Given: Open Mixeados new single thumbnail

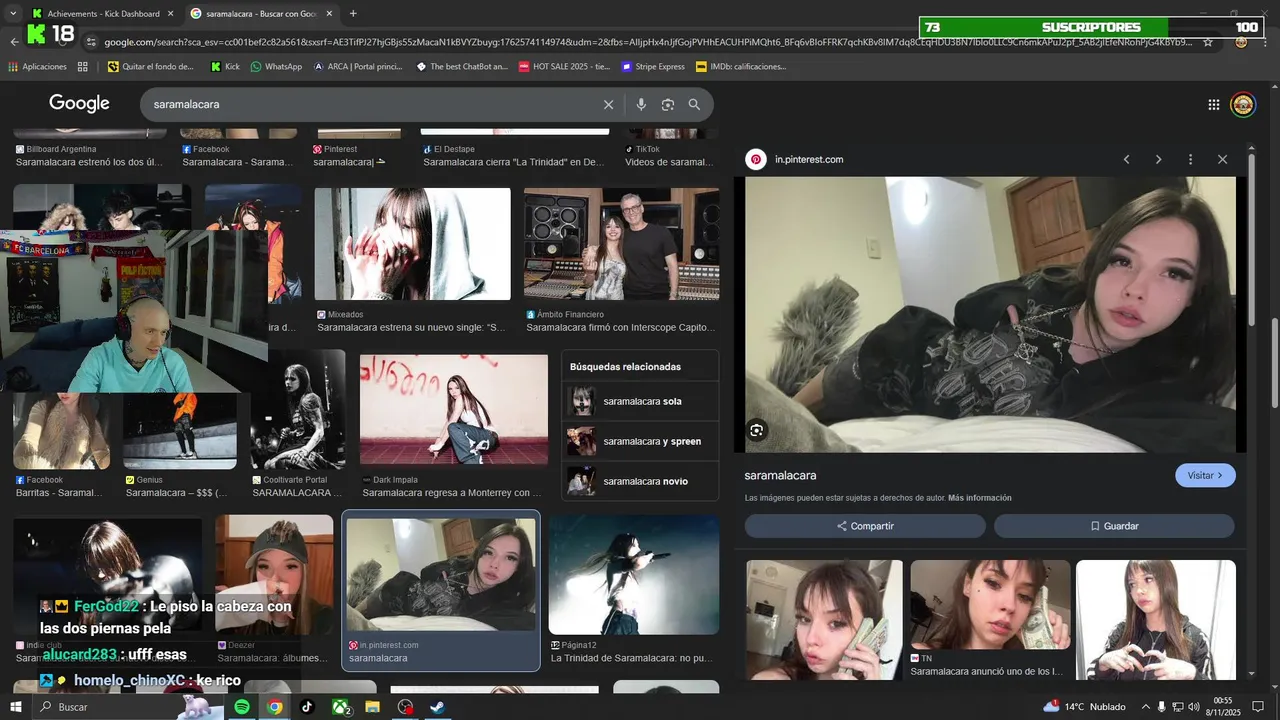Looking at the screenshot, I should (x=412, y=244).
